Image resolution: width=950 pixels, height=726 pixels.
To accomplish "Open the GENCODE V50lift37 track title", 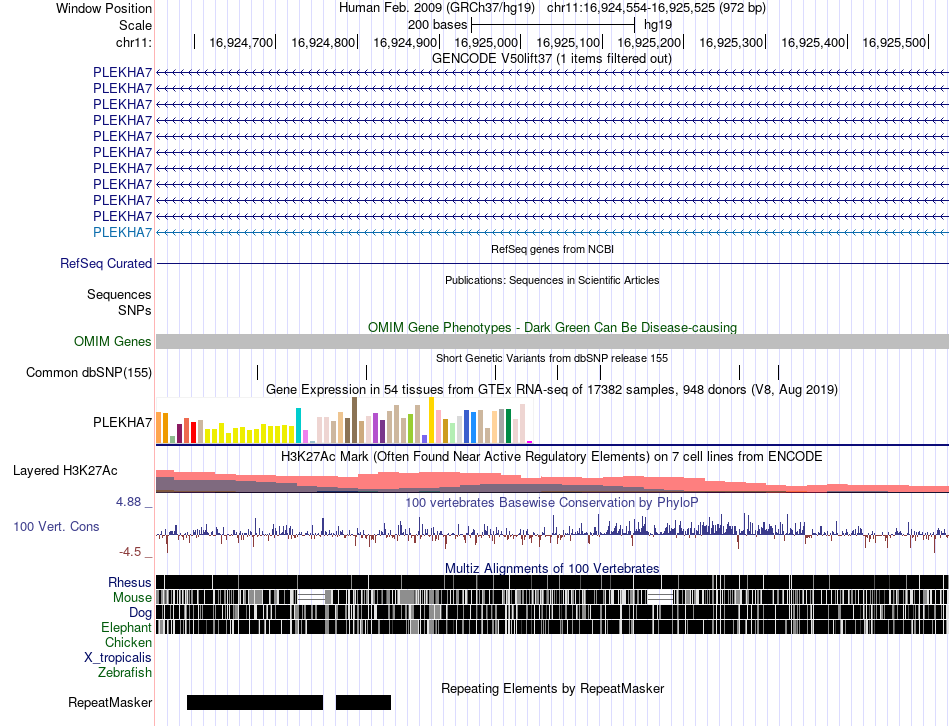I will pos(551,59).
